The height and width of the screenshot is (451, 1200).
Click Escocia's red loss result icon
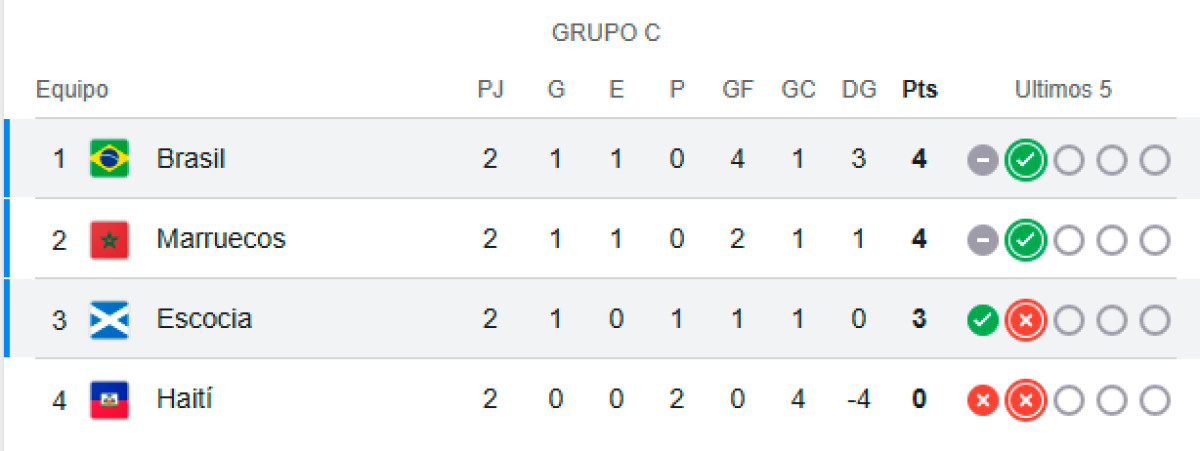click(x=1026, y=320)
